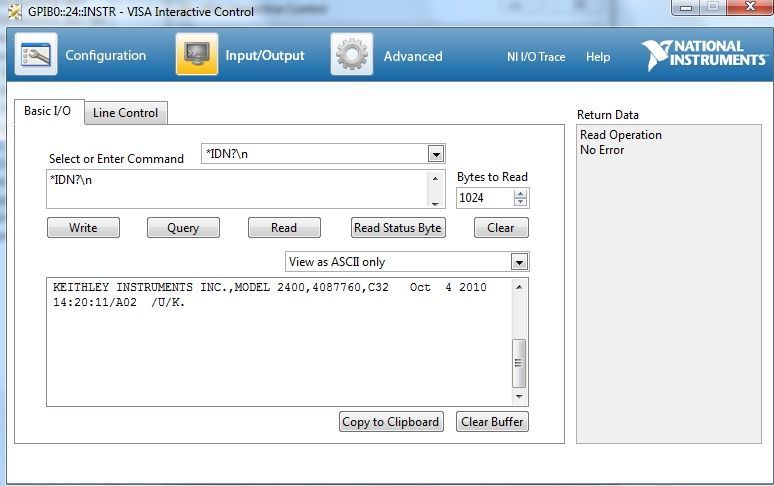Click down arrow of command box scrollbar
The height and width of the screenshot is (486, 774).
435,203
